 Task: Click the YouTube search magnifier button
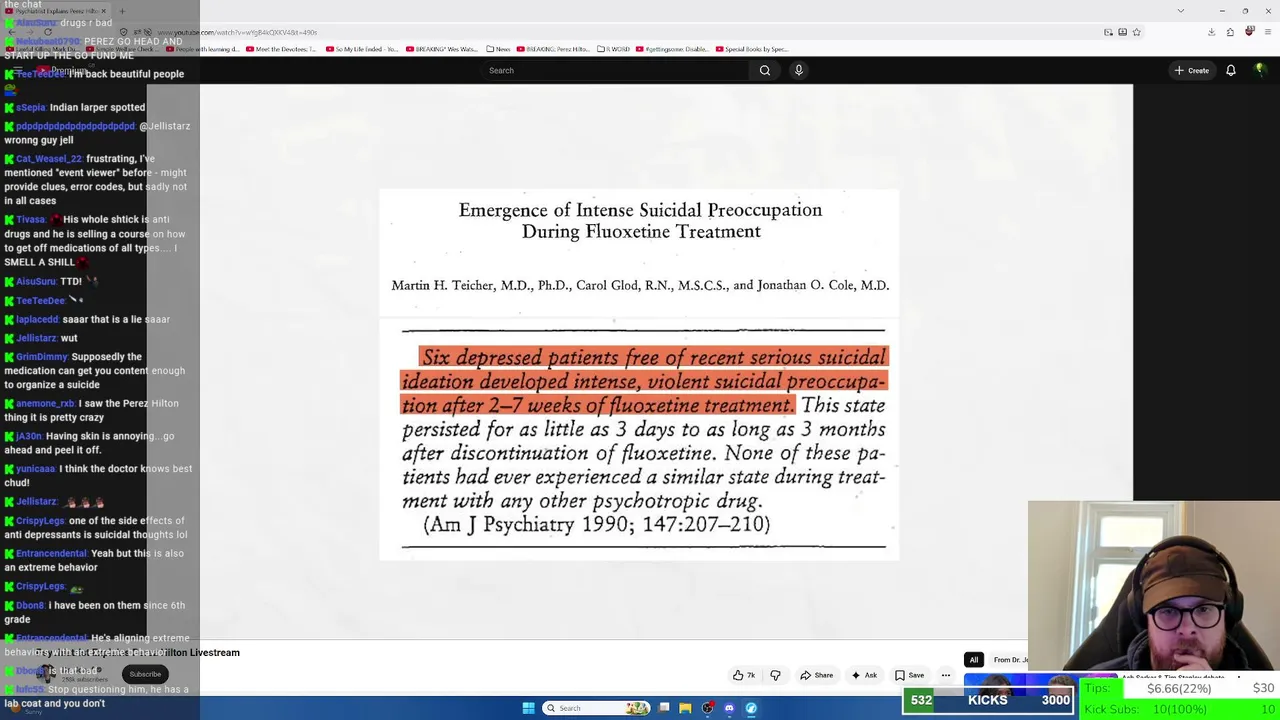point(765,70)
